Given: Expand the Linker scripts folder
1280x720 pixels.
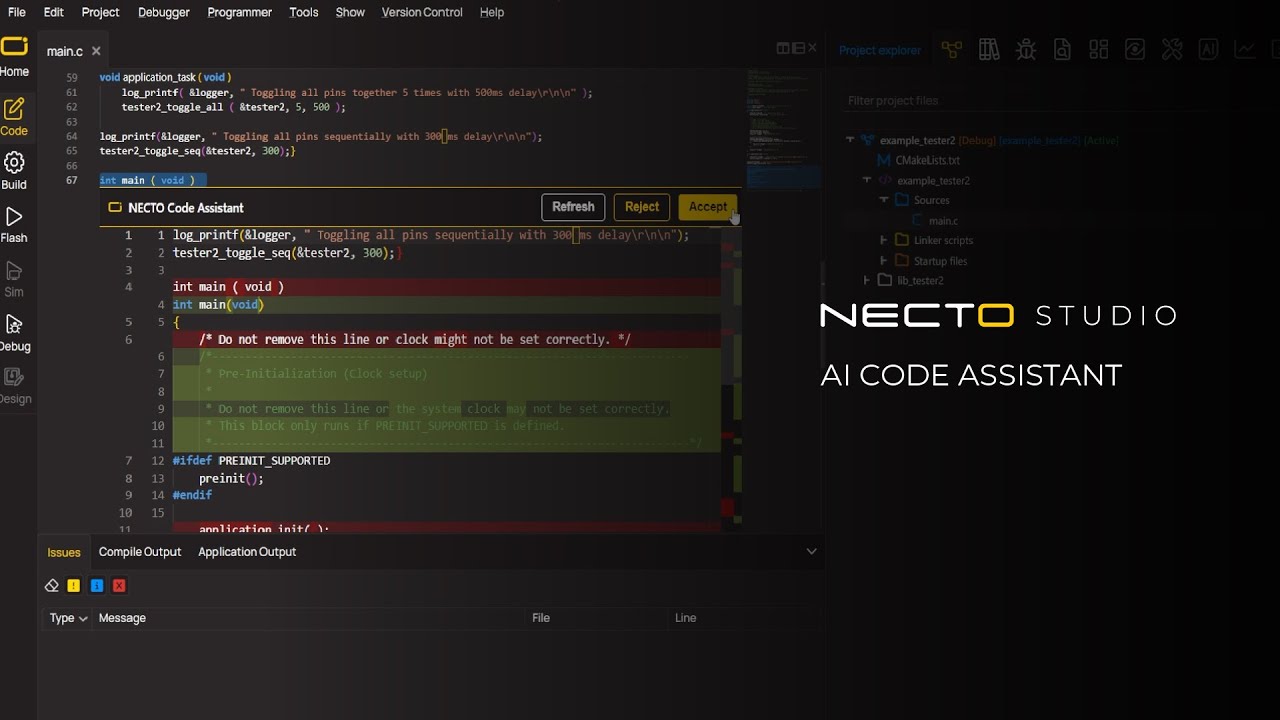Looking at the screenshot, I should coord(884,240).
